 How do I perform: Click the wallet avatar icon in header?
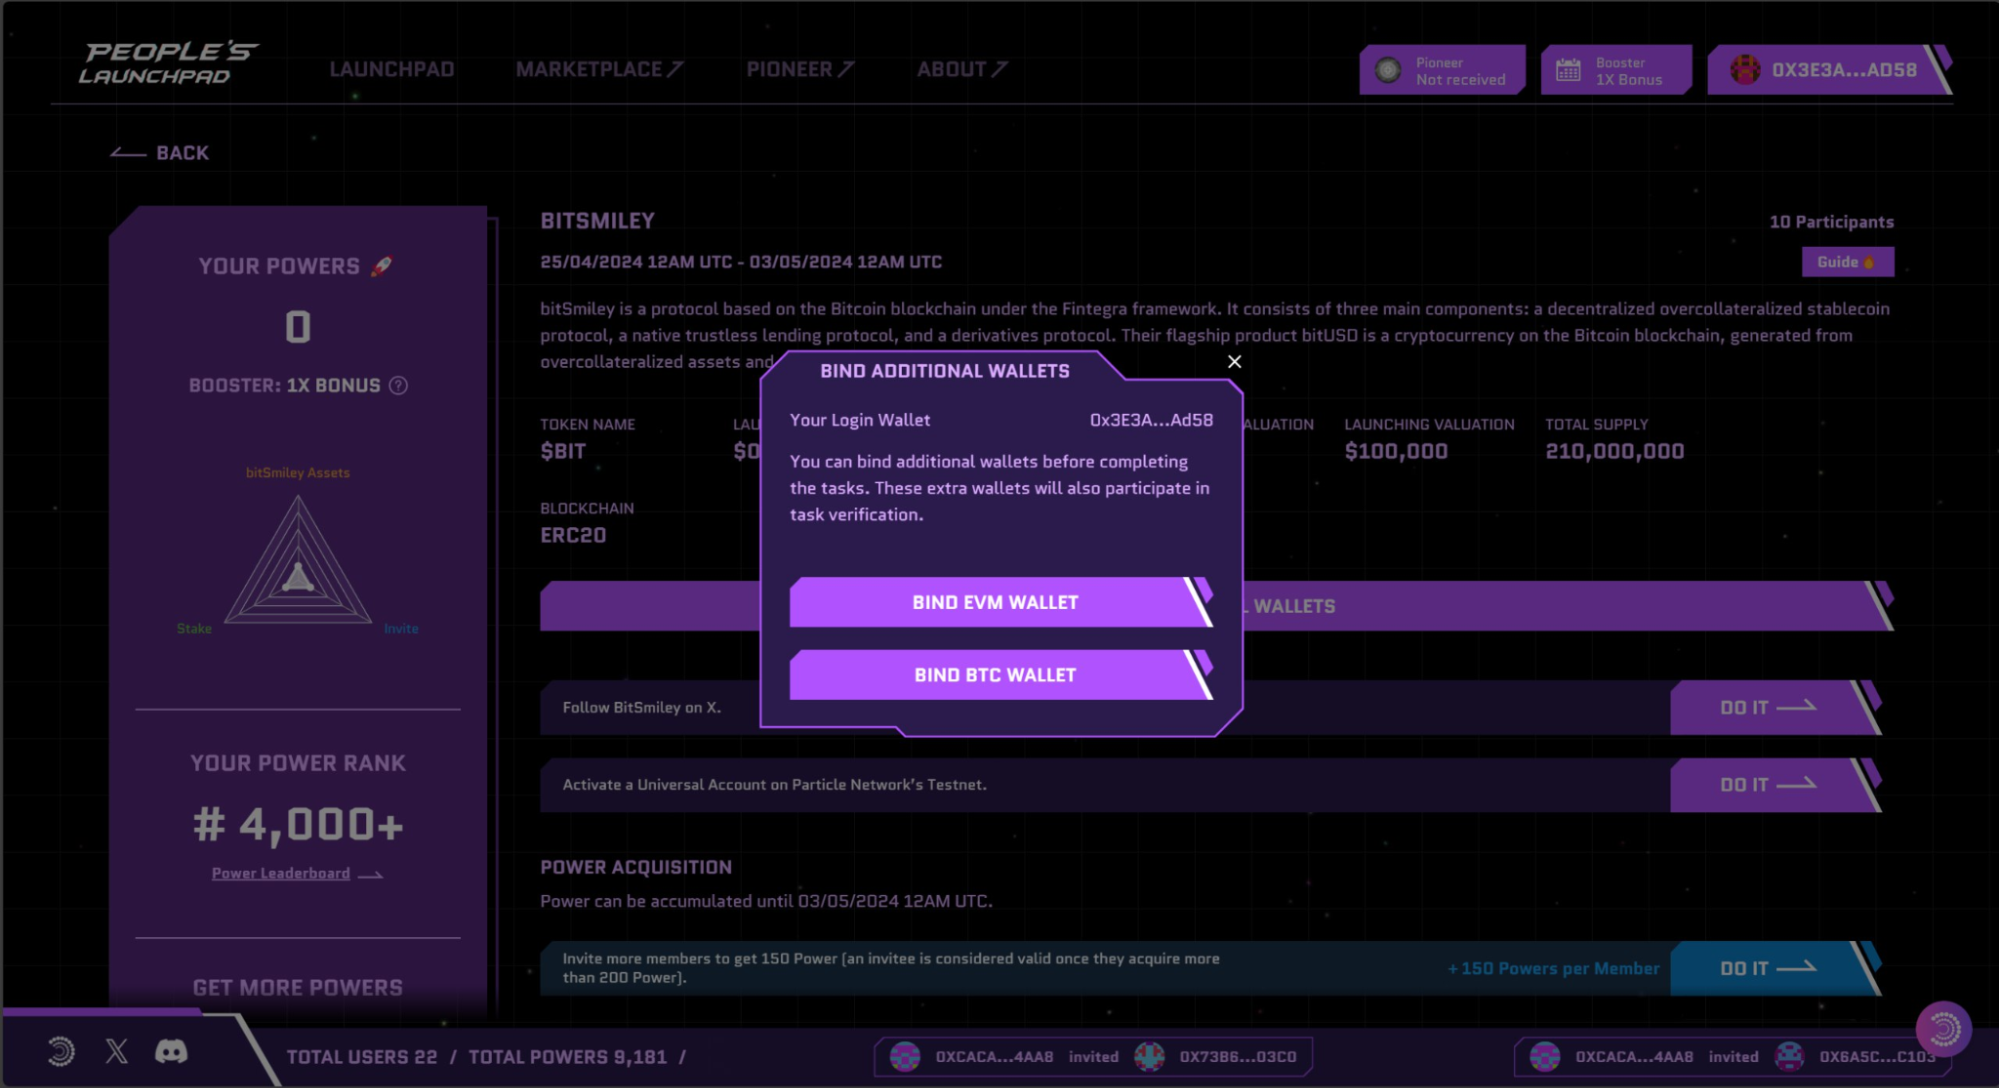pyautogui.click(x=1745, y=70)
